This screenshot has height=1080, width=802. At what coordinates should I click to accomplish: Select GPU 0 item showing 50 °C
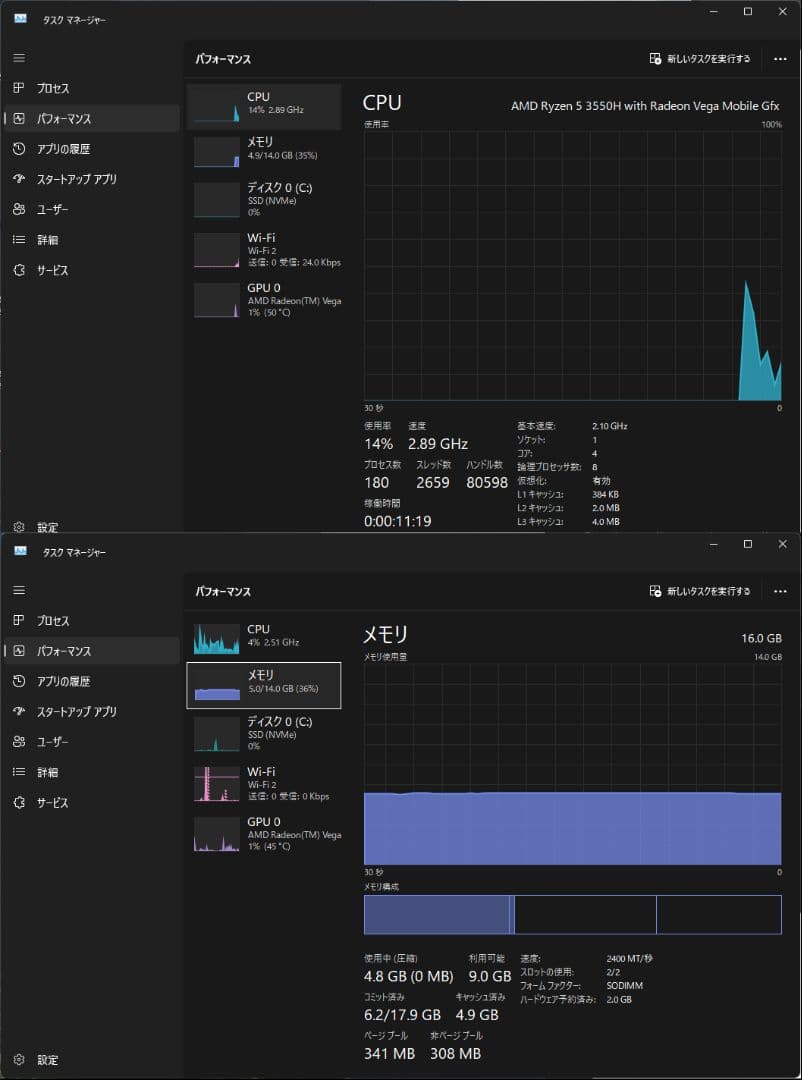[264, 300]
